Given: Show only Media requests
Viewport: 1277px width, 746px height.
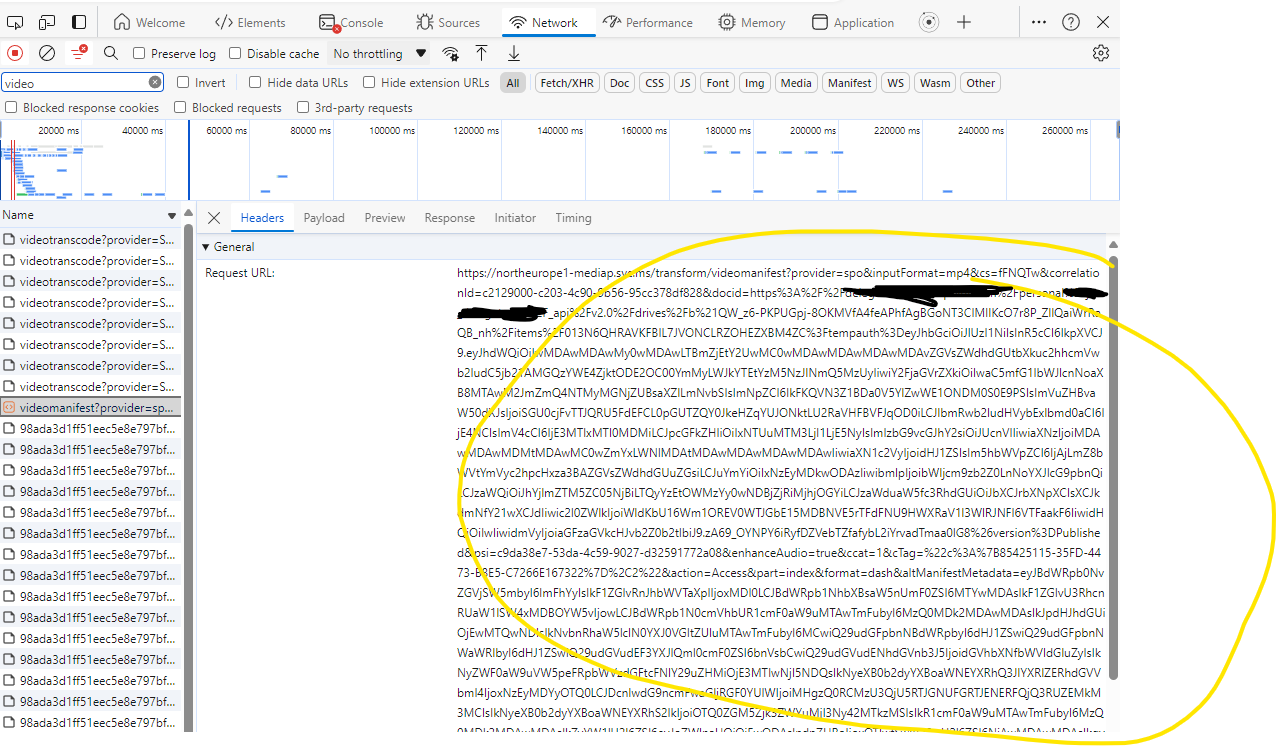Looking at the screenshot, I should [796, 82].
